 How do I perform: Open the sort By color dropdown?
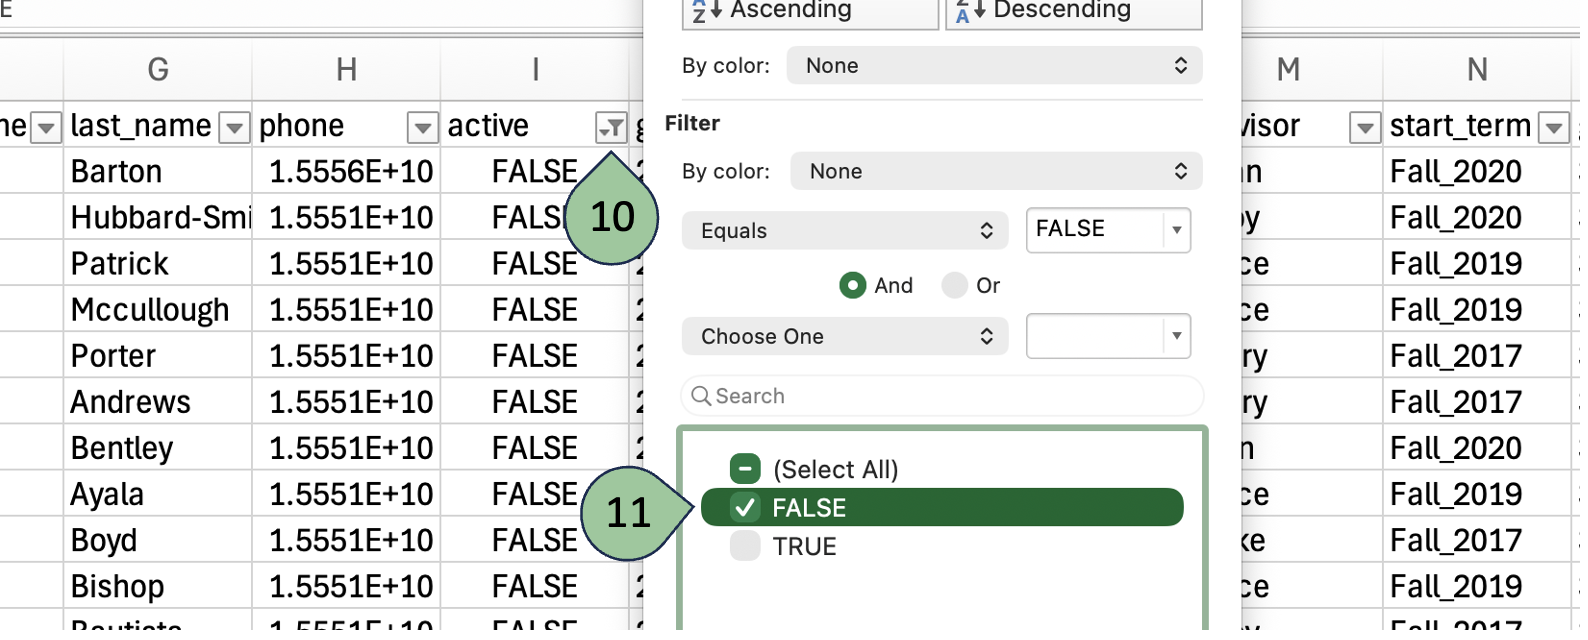tap(994, 66)
